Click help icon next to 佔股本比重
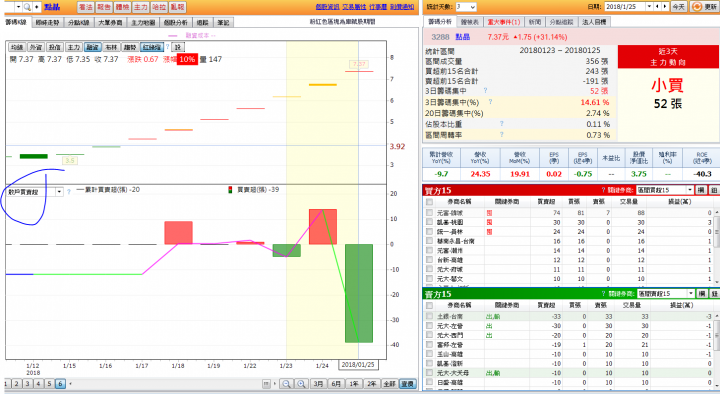Screen dimensions: 720x394 pos(501,124)
